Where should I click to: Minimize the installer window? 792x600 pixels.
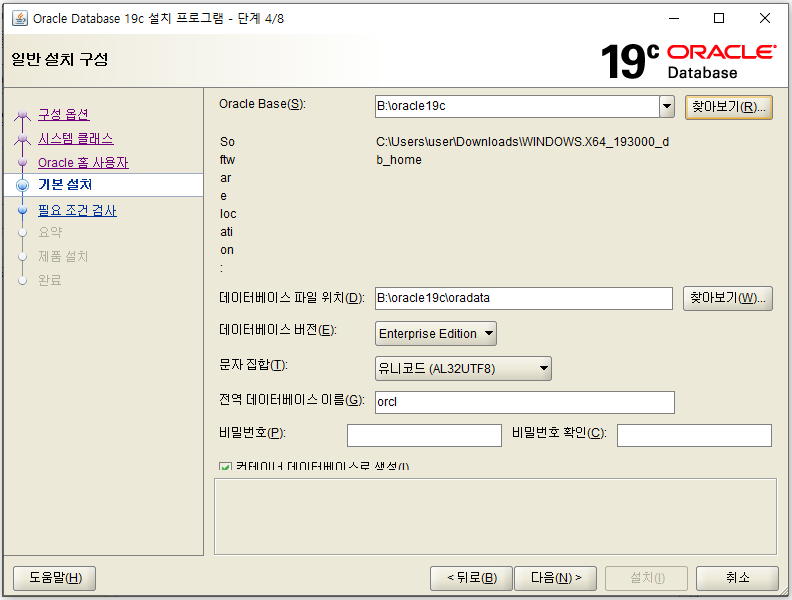click(x=674, y=18)
